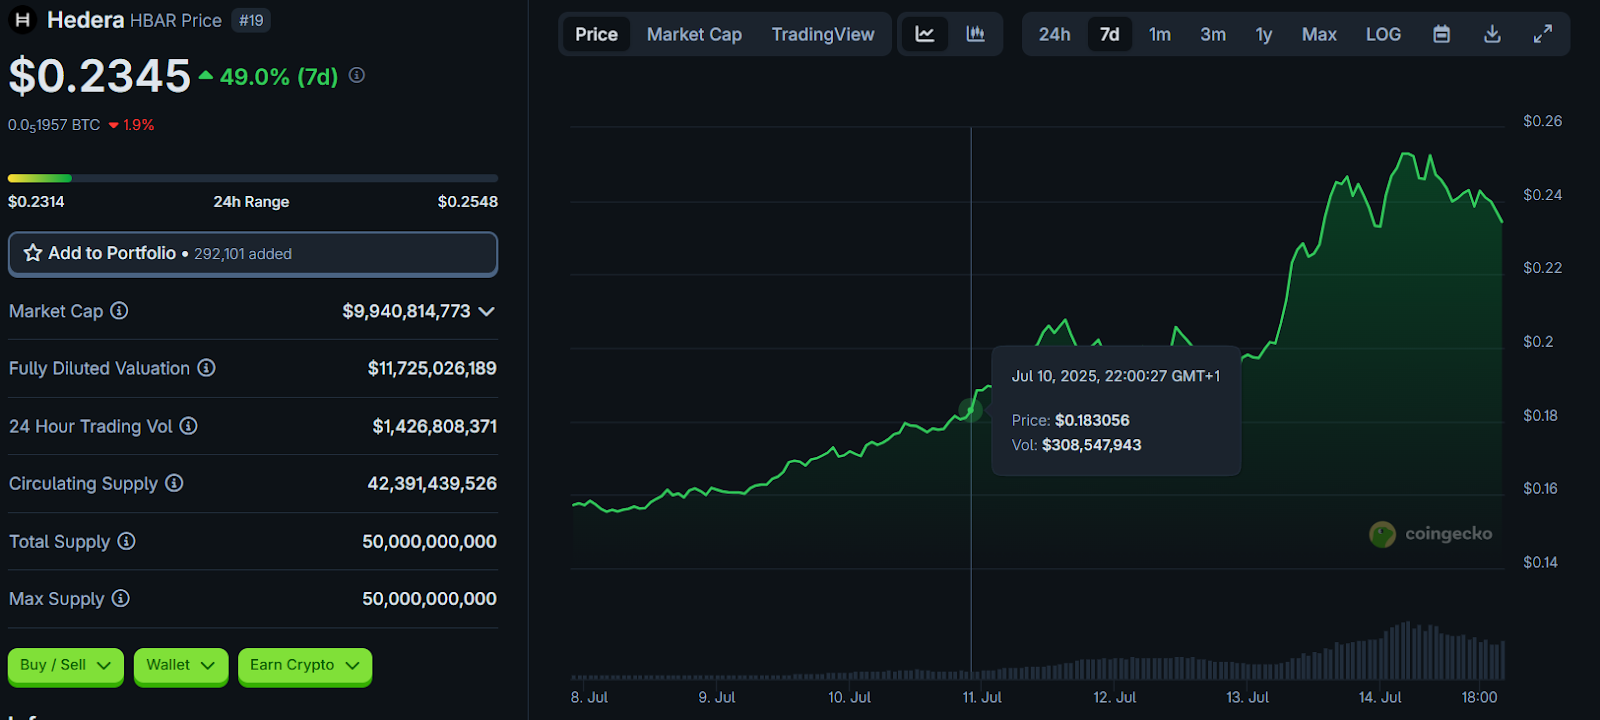1600x720 pixels.
Task: Download chart data icon
Action: (1492, 34)
